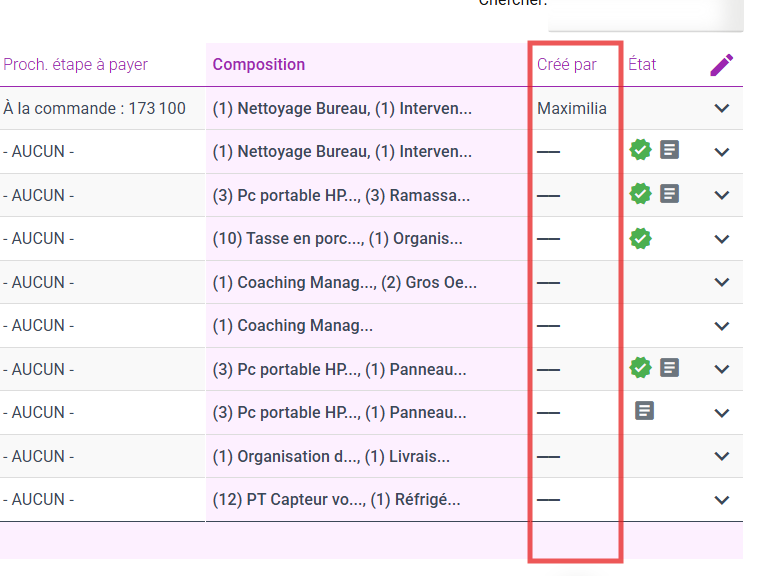Expand the Tasse en porc row details
Viewport: 762px width, 576px height.
tap(722, 239)
